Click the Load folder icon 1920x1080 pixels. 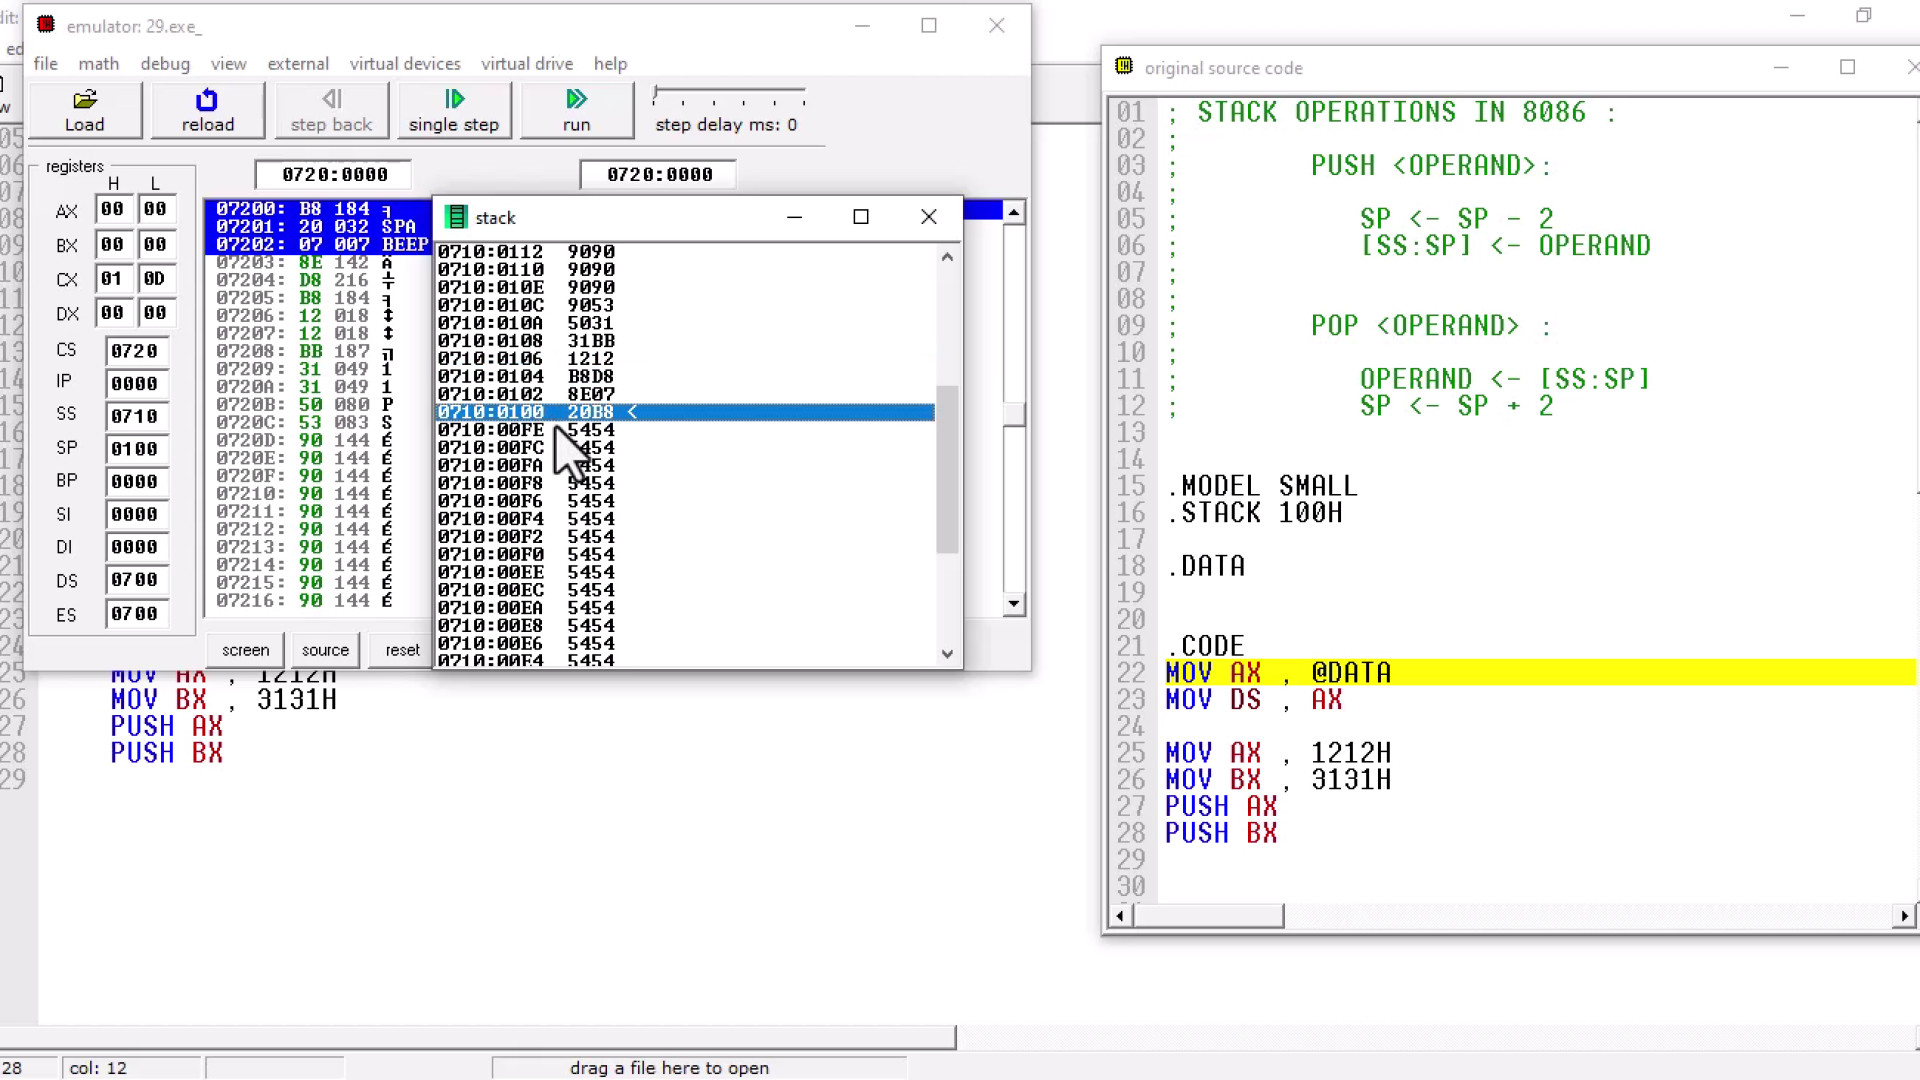85,99
